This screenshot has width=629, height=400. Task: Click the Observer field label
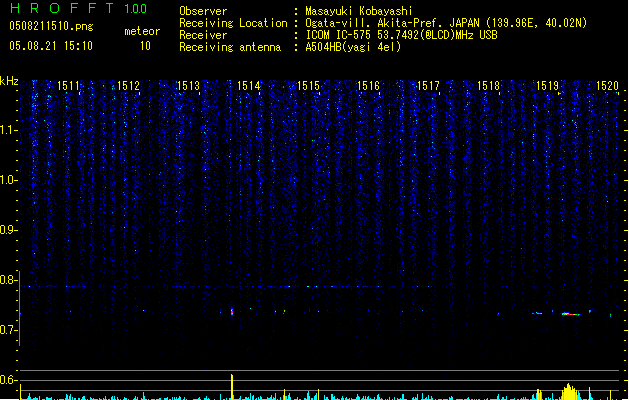coord(203,11)
